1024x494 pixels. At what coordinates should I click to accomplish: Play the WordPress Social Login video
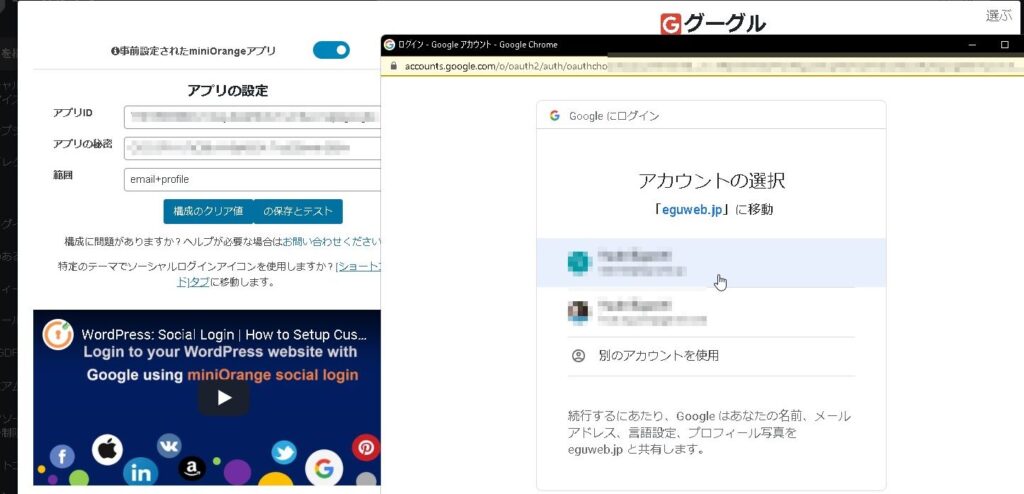tap(224, 398)
